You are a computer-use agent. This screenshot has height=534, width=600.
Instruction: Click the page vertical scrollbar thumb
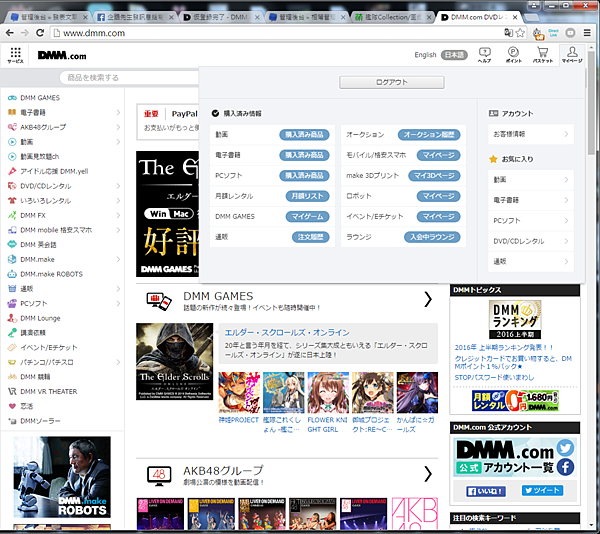click(591, 103)
